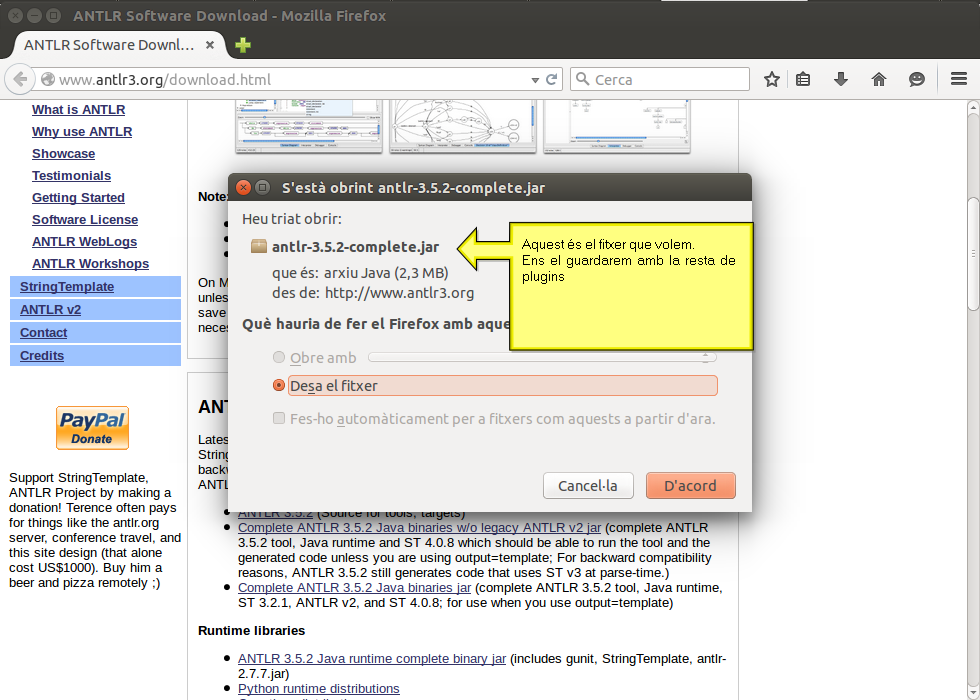980x700 pixels.
Task: Select the Desa el fitxer radio button
Action: tap(279, 386)
